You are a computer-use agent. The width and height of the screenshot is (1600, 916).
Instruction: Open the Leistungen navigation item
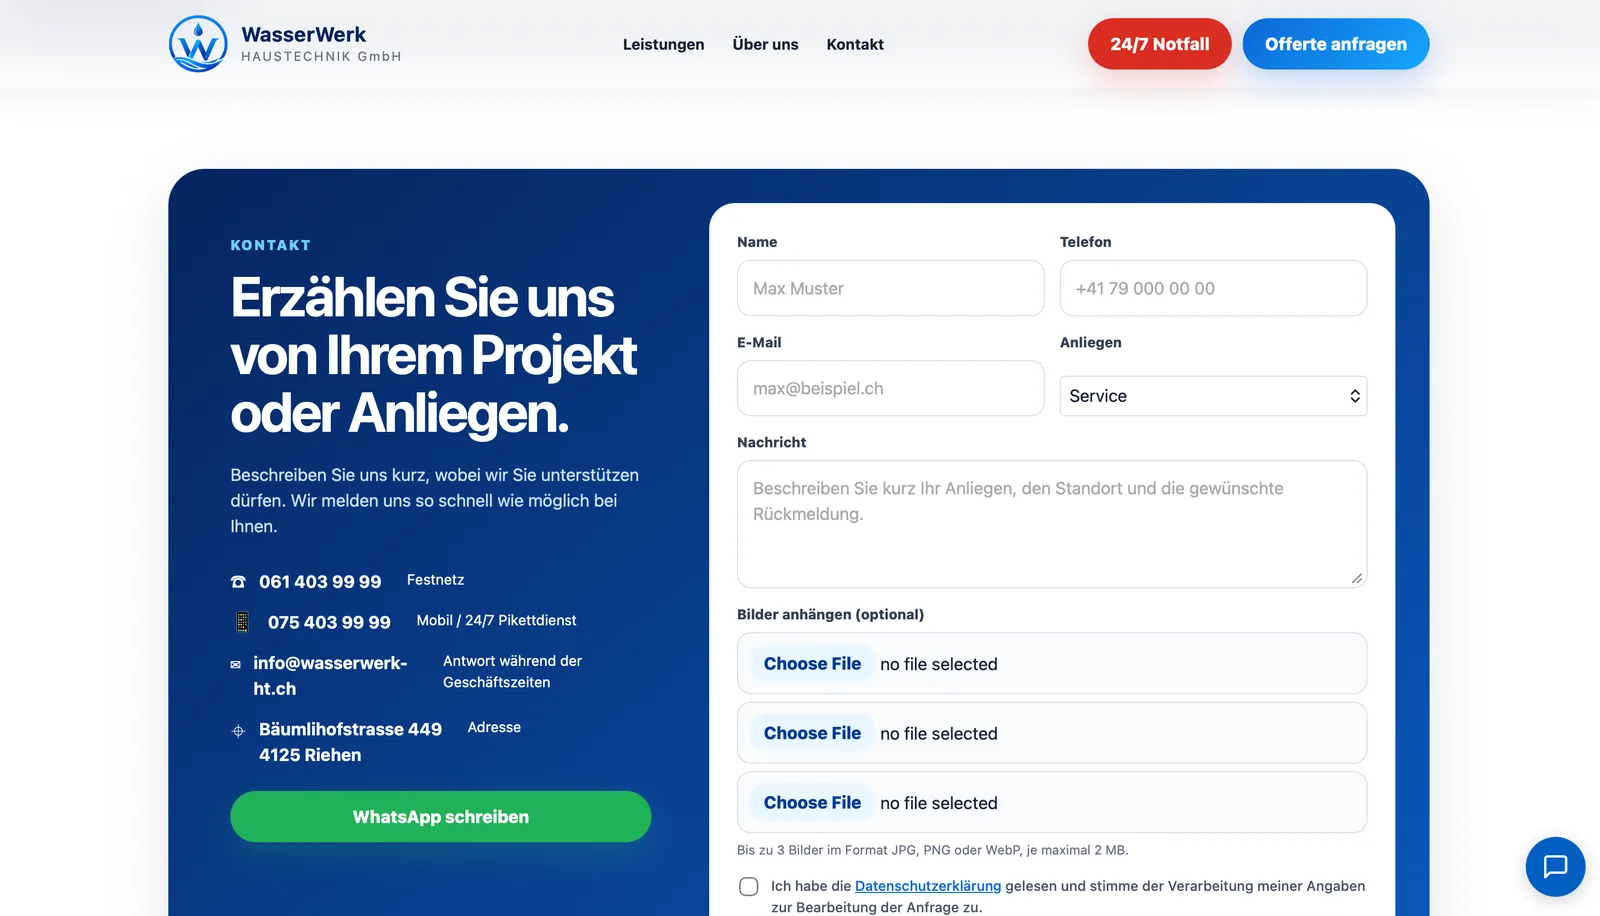click(663, 44)
